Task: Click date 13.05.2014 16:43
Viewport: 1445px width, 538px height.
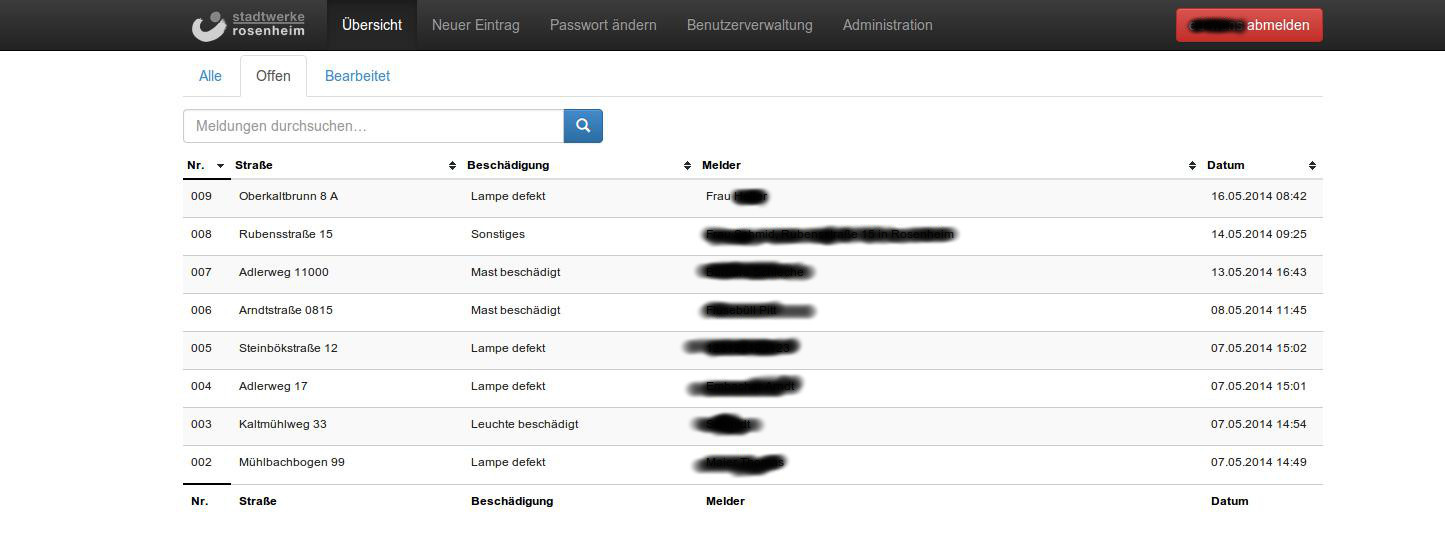Action: 1259,272
